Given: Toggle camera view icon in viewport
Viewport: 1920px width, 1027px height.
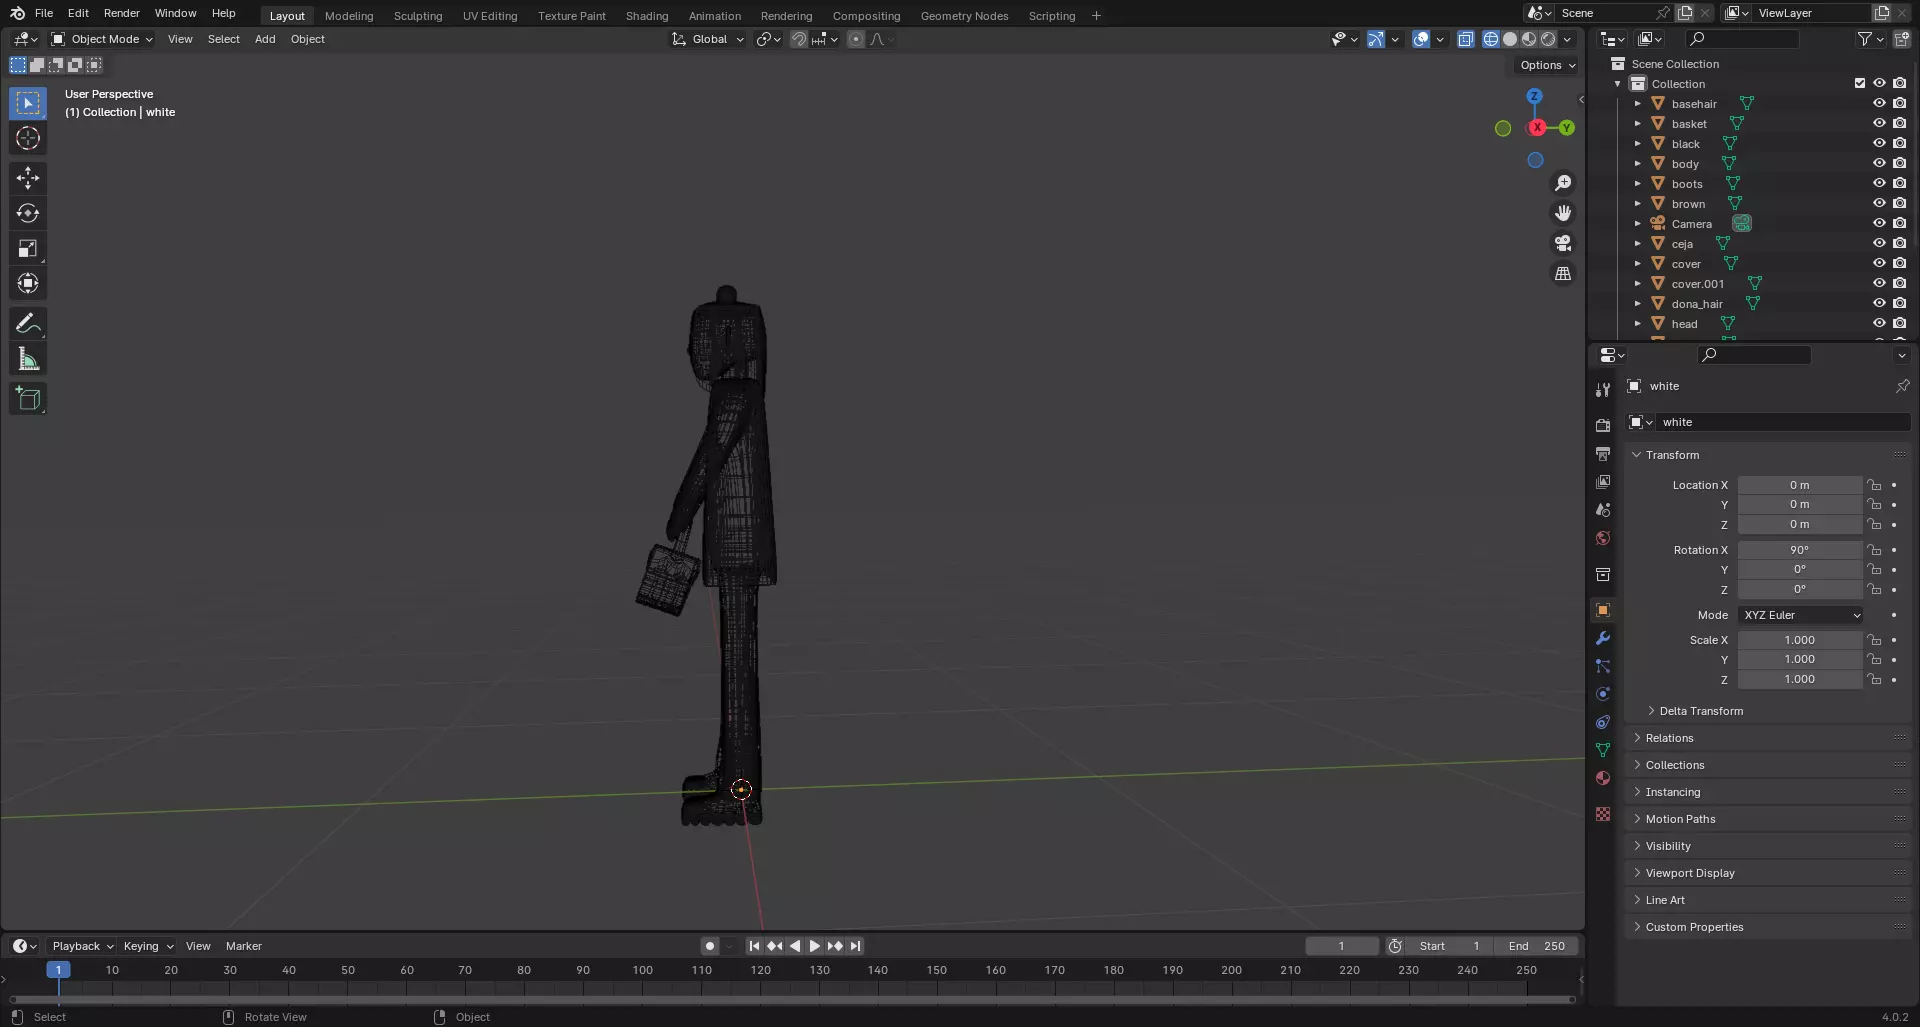Looking at the screenshot, I should tap(1563, 243).
